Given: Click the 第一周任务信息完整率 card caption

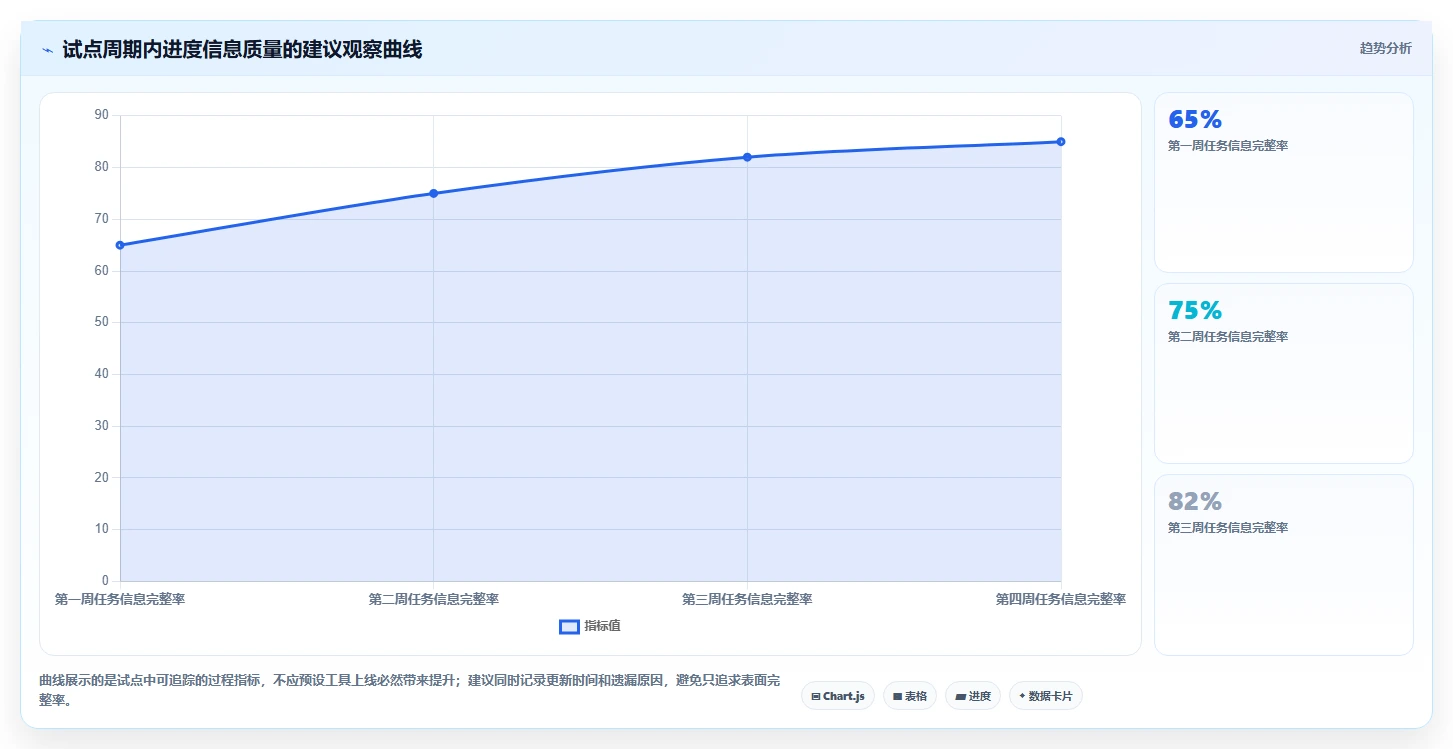Looking at the screenshot, I should click(x=1228, y=146).
